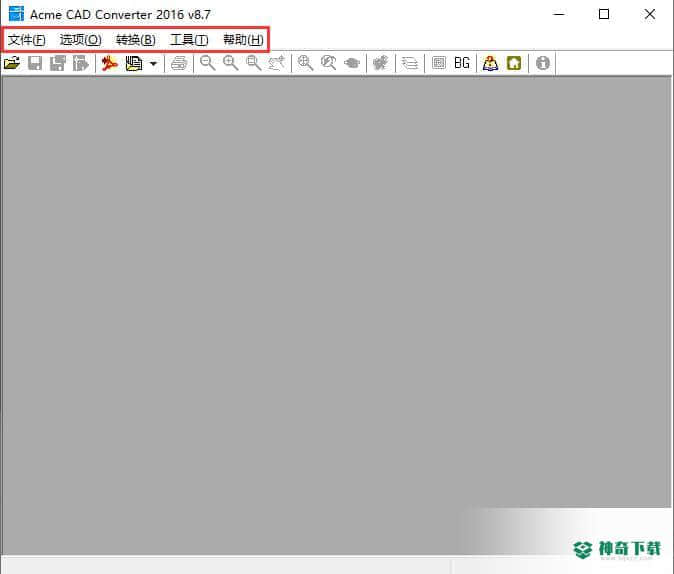
Task: Maximize the Acme CAD Converter window
Action: coord(604,14)
